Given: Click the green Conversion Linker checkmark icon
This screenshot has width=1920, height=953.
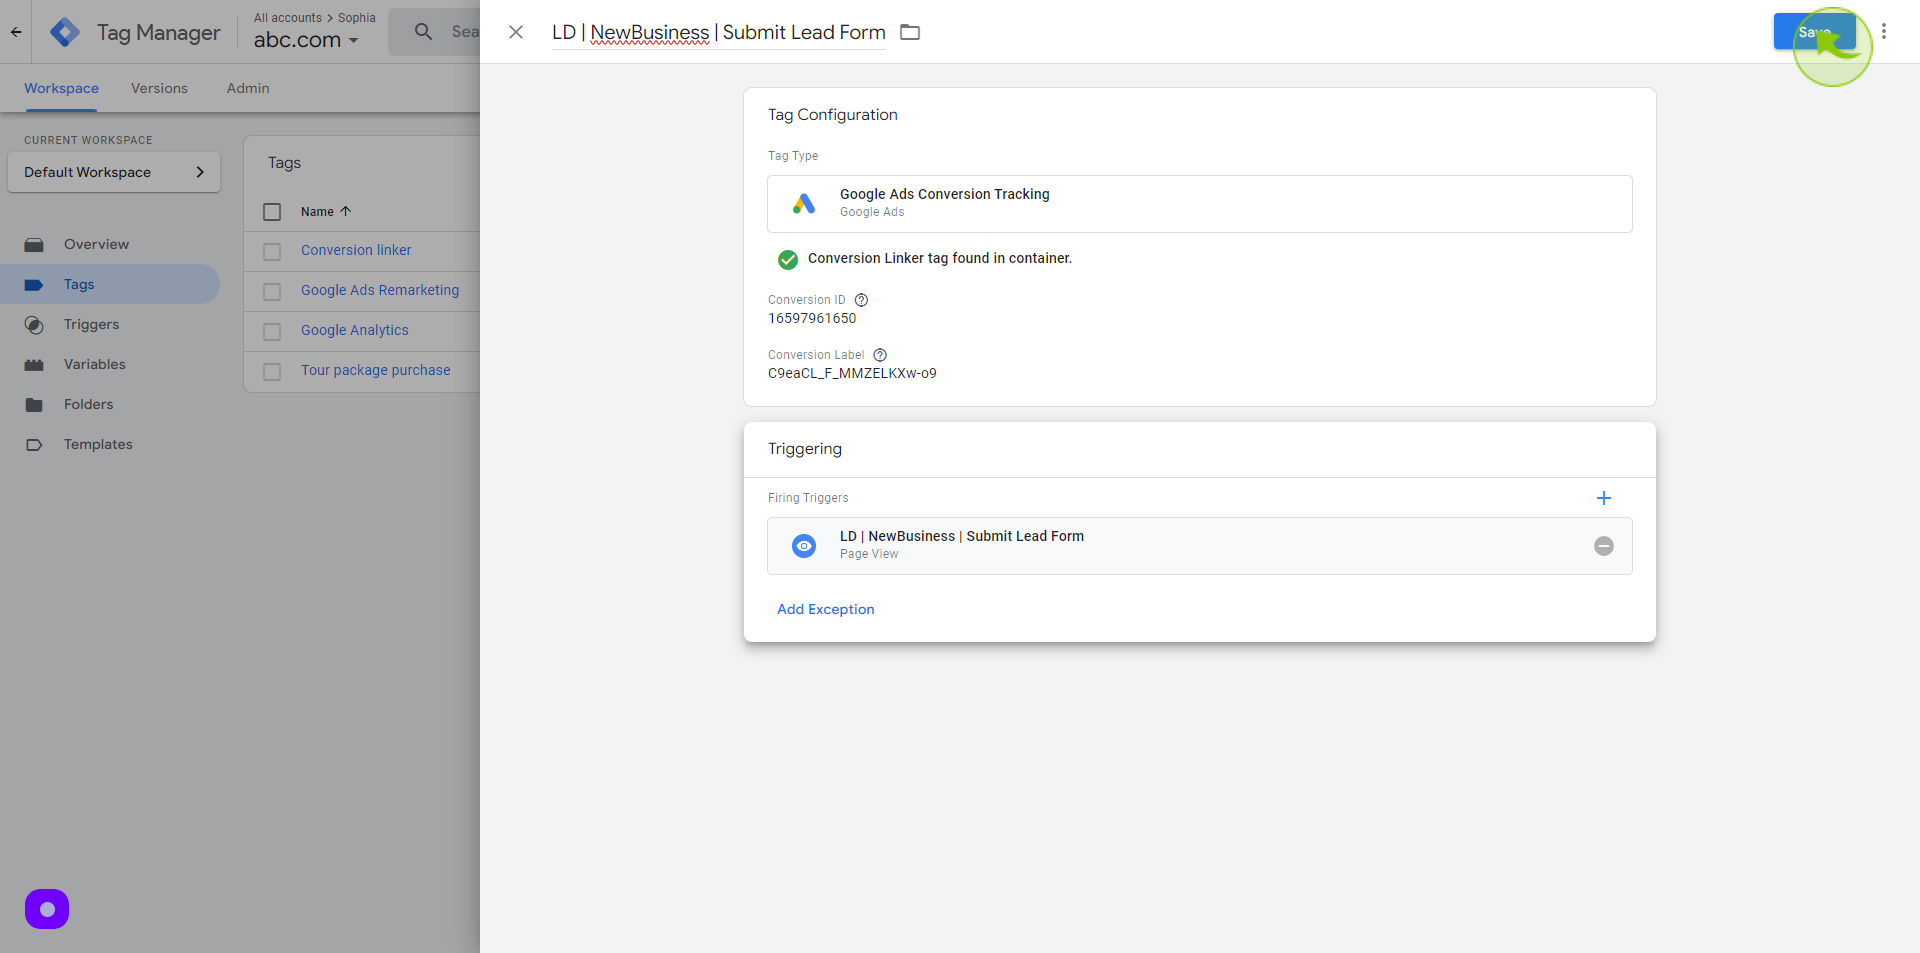Looking at the screenshot, I should coord(788,259).
